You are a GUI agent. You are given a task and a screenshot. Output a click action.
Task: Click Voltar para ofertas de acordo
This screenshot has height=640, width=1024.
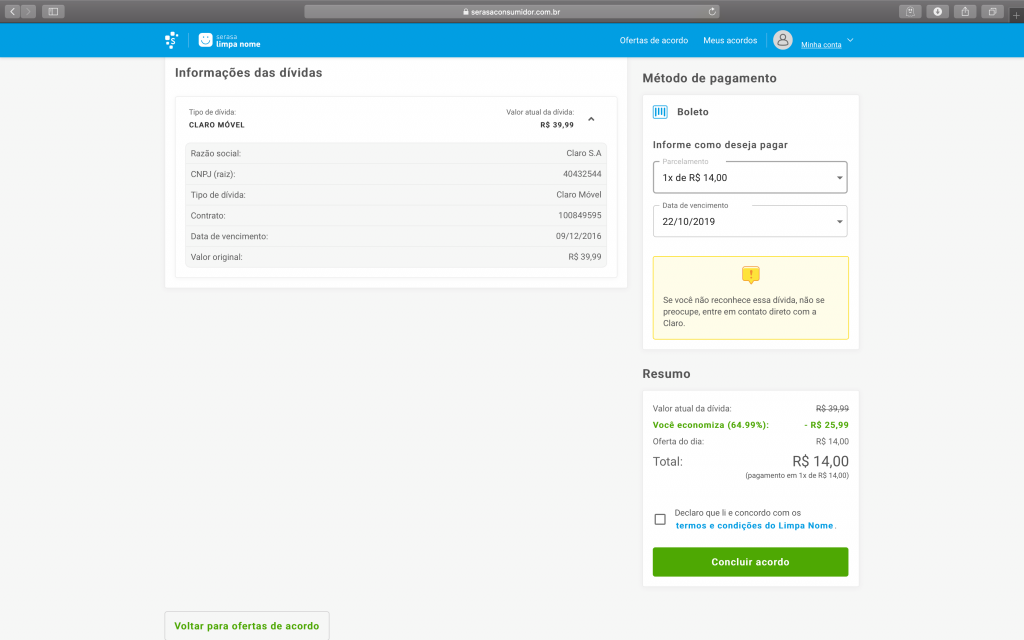coord(247,626)
